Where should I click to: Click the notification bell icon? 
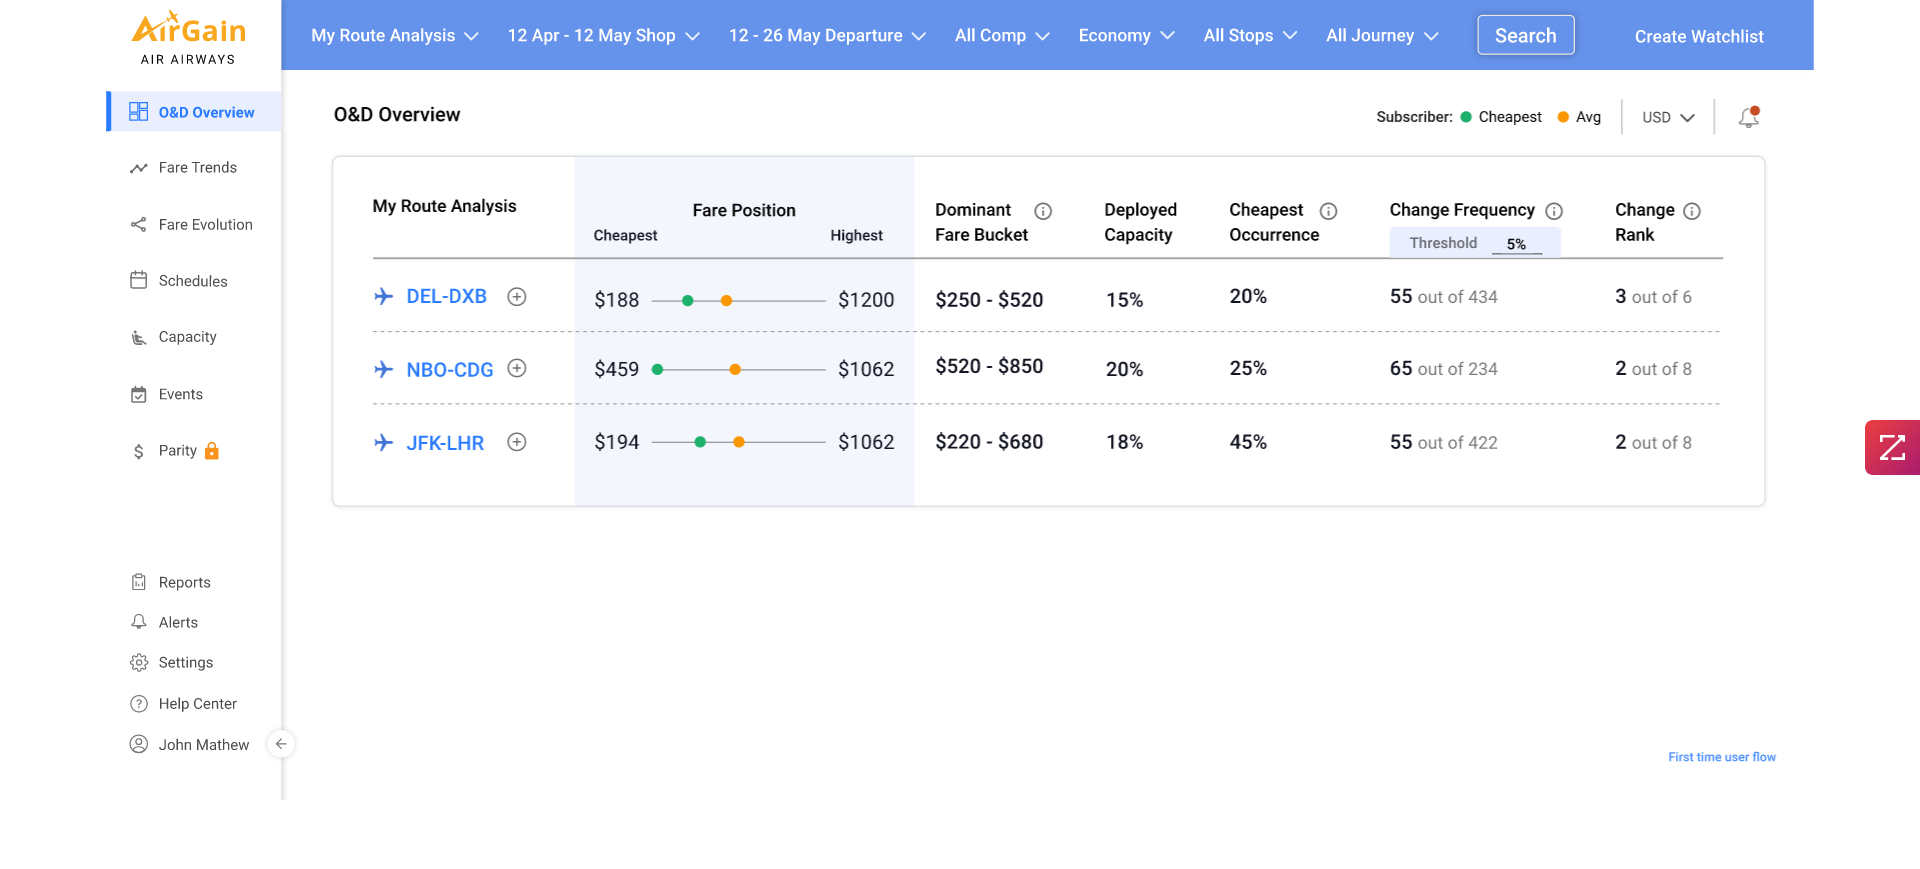click(1748, 117)
